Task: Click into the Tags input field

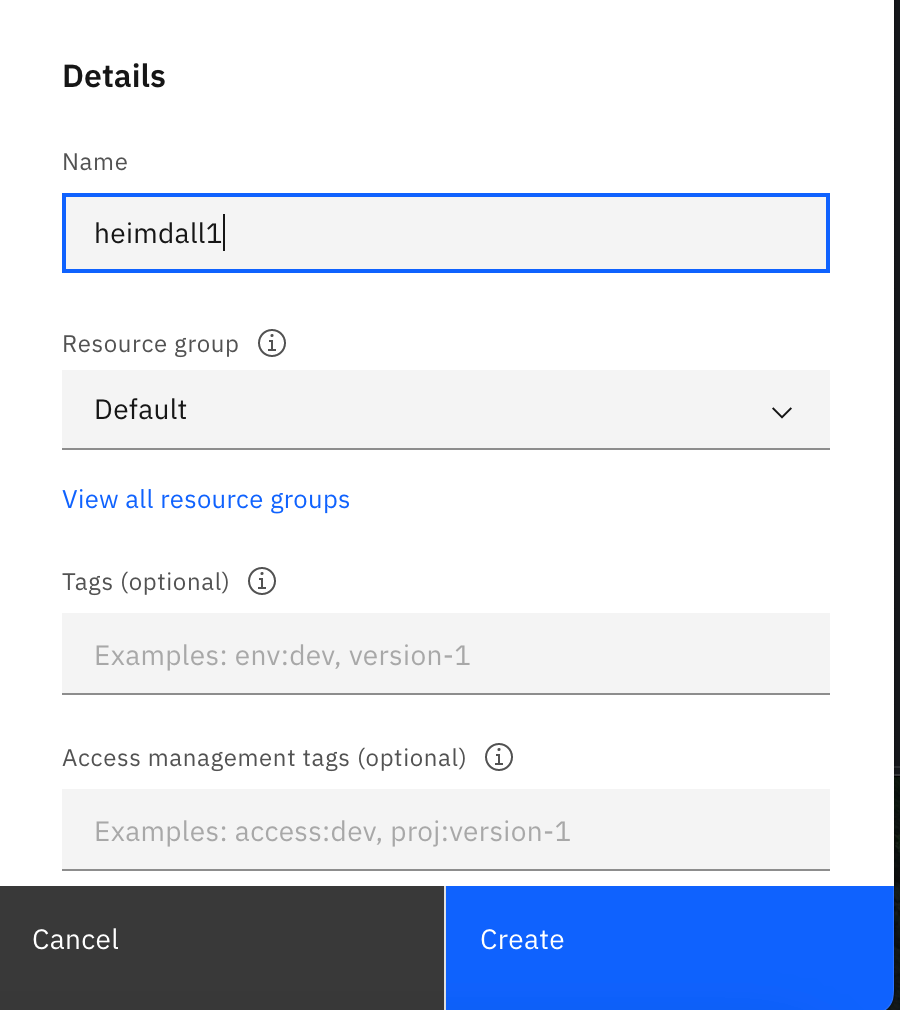Action: (446, 654)
